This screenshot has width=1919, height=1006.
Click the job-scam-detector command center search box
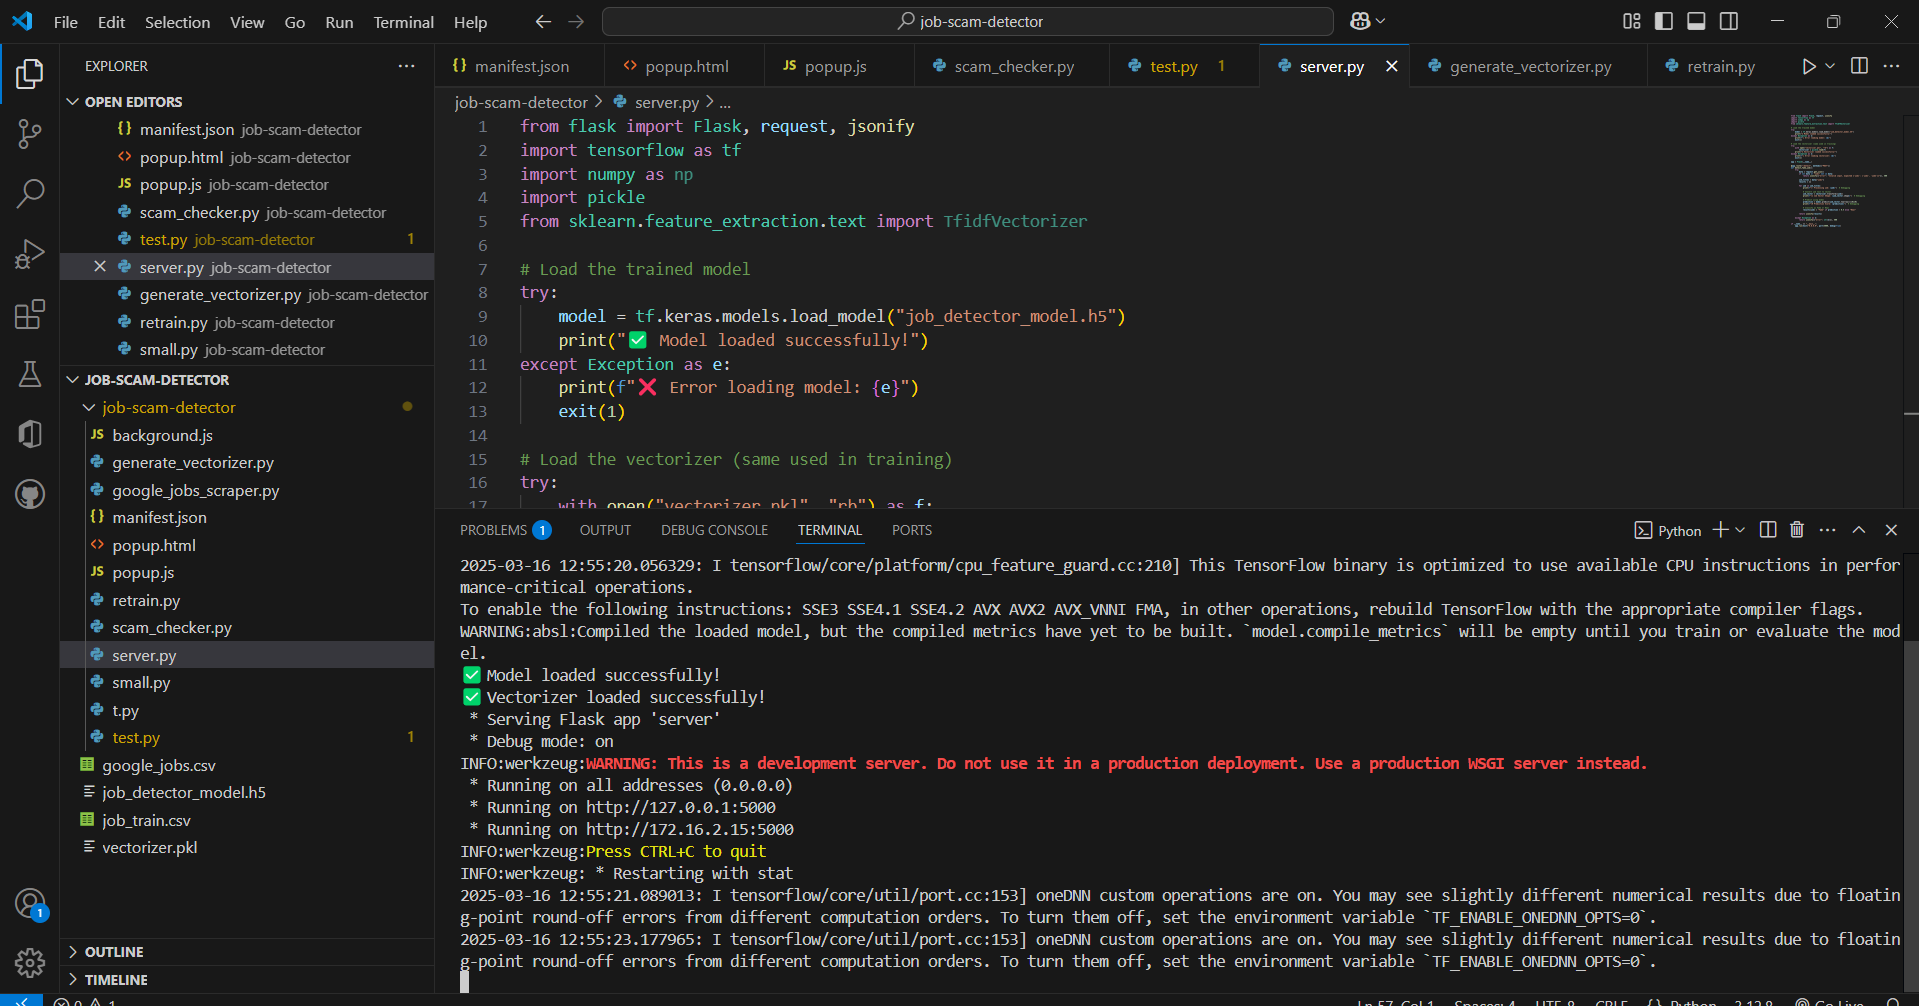click(x=967, y=21)
